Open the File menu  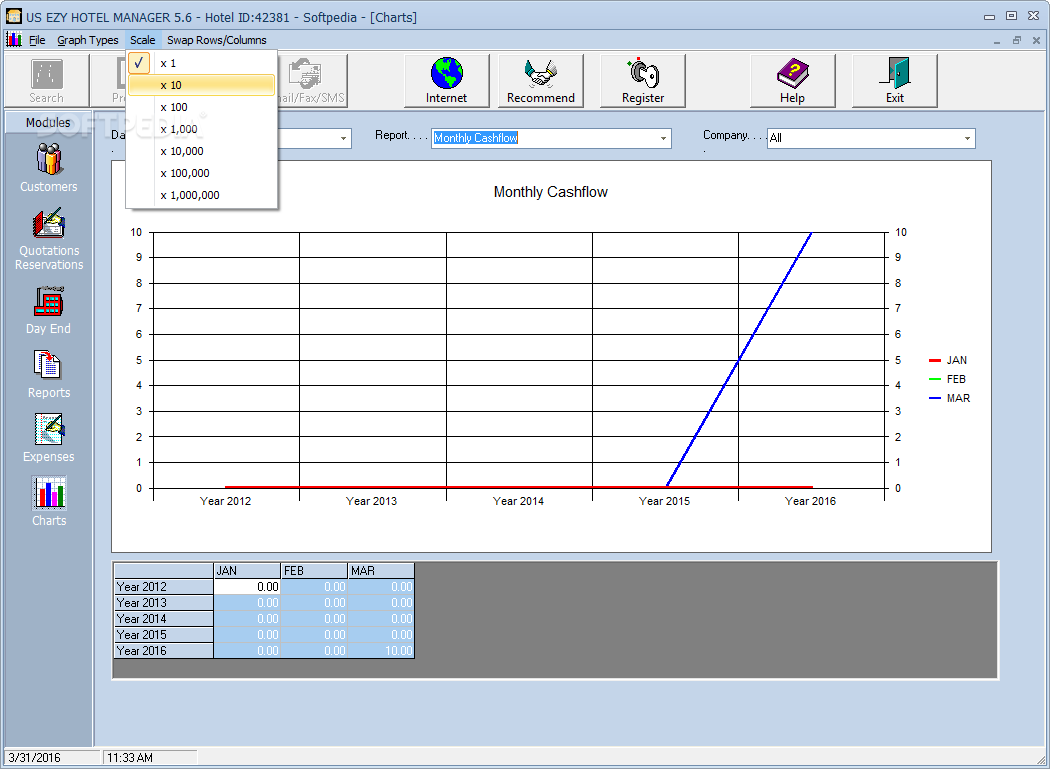pos(38,40)
